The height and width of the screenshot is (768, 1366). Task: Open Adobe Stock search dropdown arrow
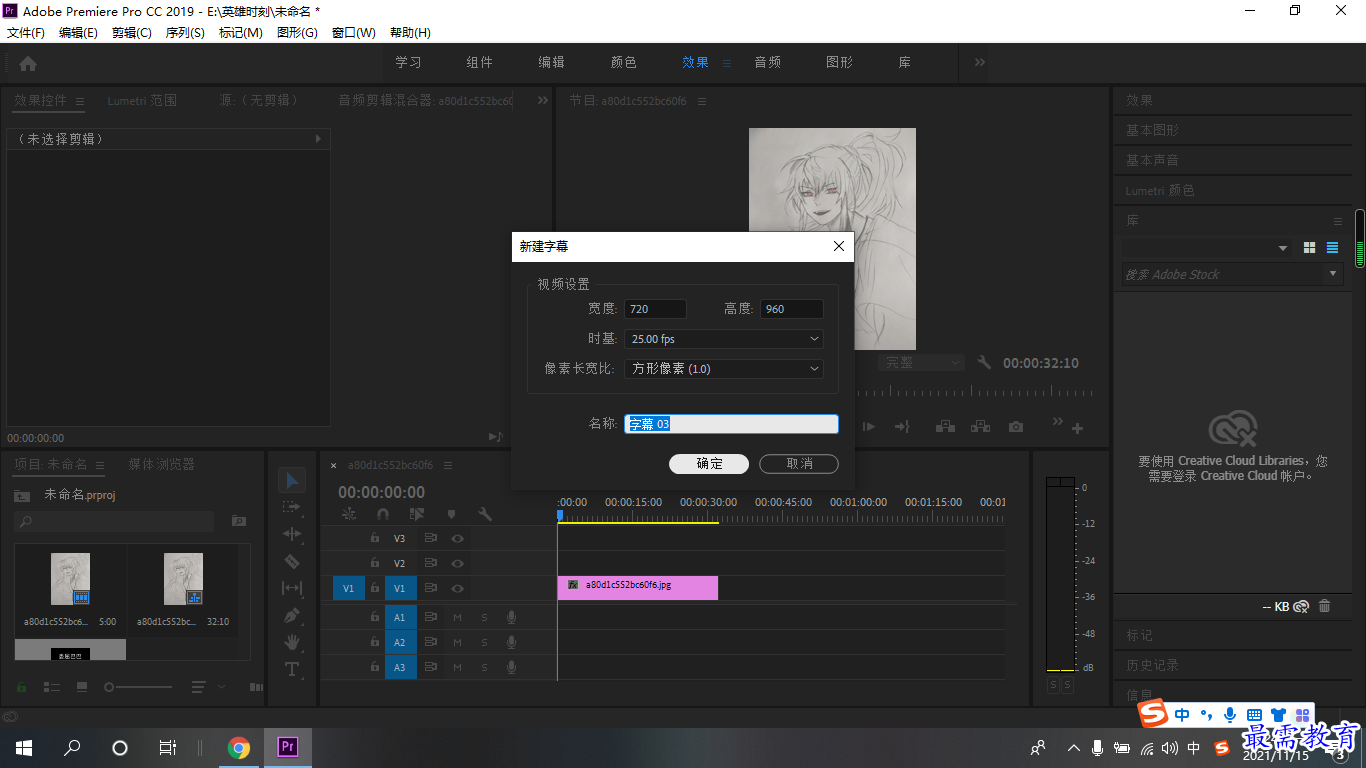tap(1333, 274)
